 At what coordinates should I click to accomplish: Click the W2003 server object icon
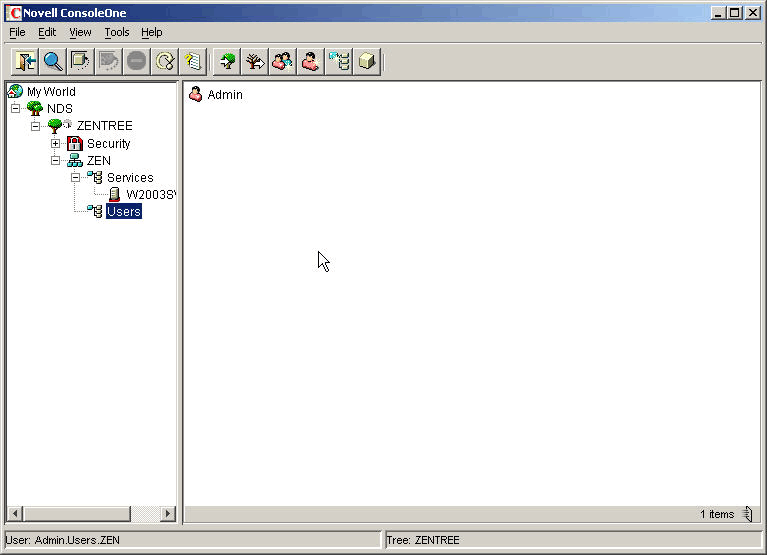coord(114,194)
